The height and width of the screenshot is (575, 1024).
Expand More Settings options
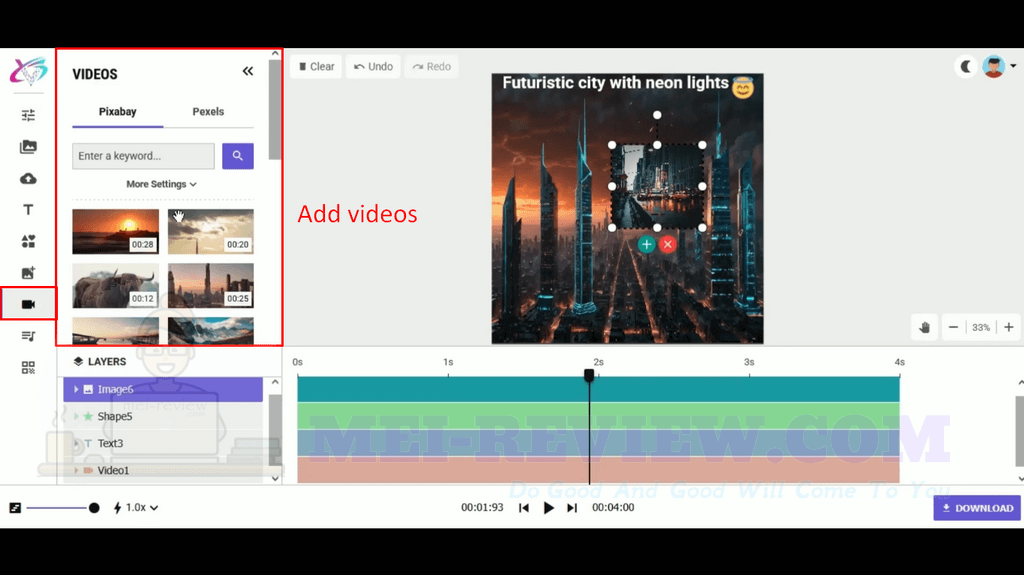click(161, 184)
